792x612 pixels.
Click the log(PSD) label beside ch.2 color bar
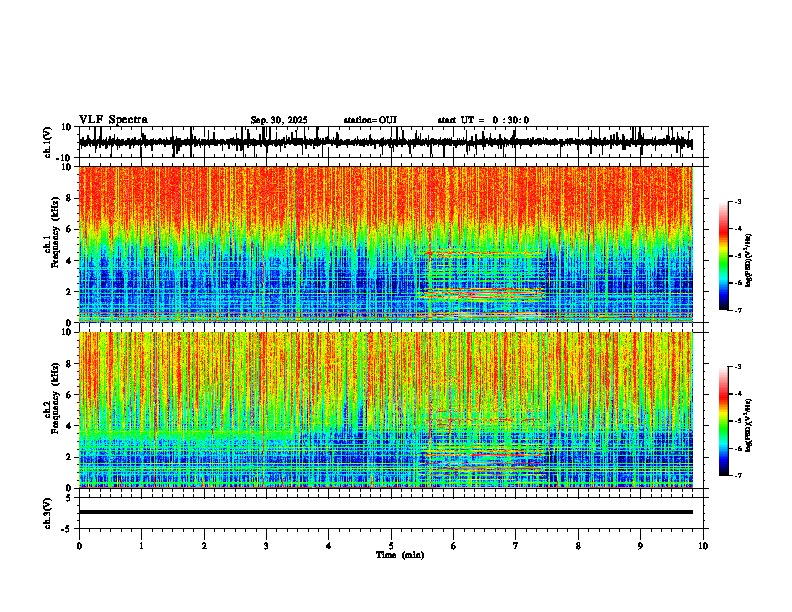749,425
